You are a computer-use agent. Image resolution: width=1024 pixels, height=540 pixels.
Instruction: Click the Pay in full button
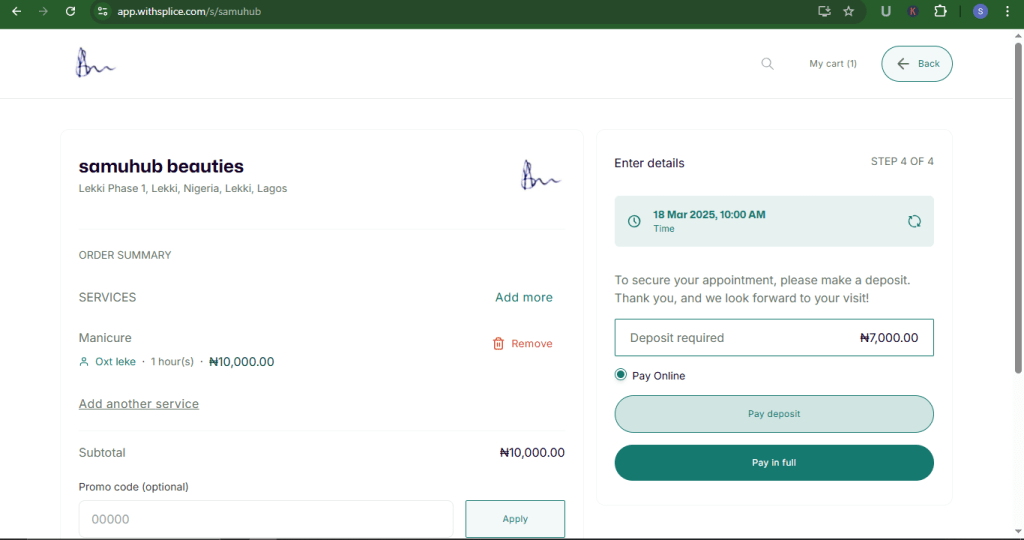pos(774,462)
